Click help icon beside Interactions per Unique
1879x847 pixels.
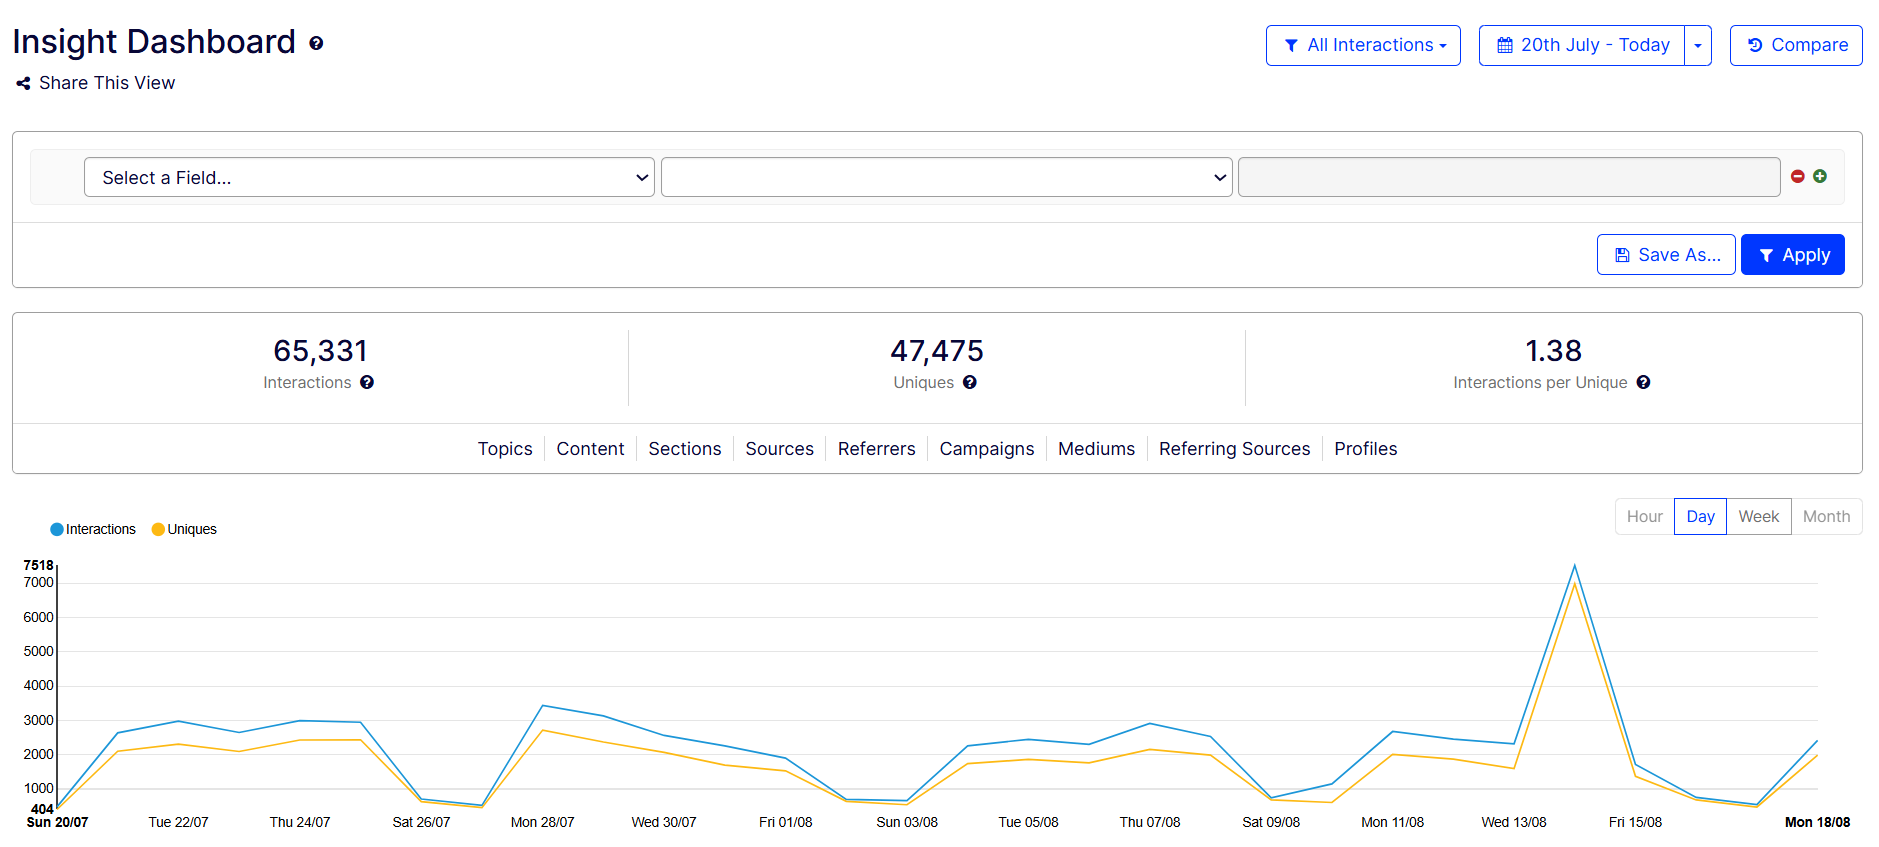click(x=1643, y=382)
